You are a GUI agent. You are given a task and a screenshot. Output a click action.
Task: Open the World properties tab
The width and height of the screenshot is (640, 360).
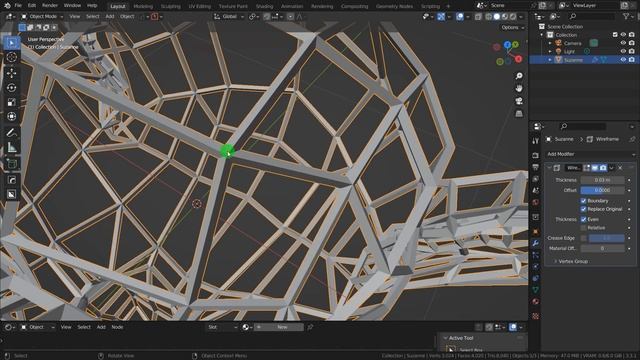click(536, 202)
